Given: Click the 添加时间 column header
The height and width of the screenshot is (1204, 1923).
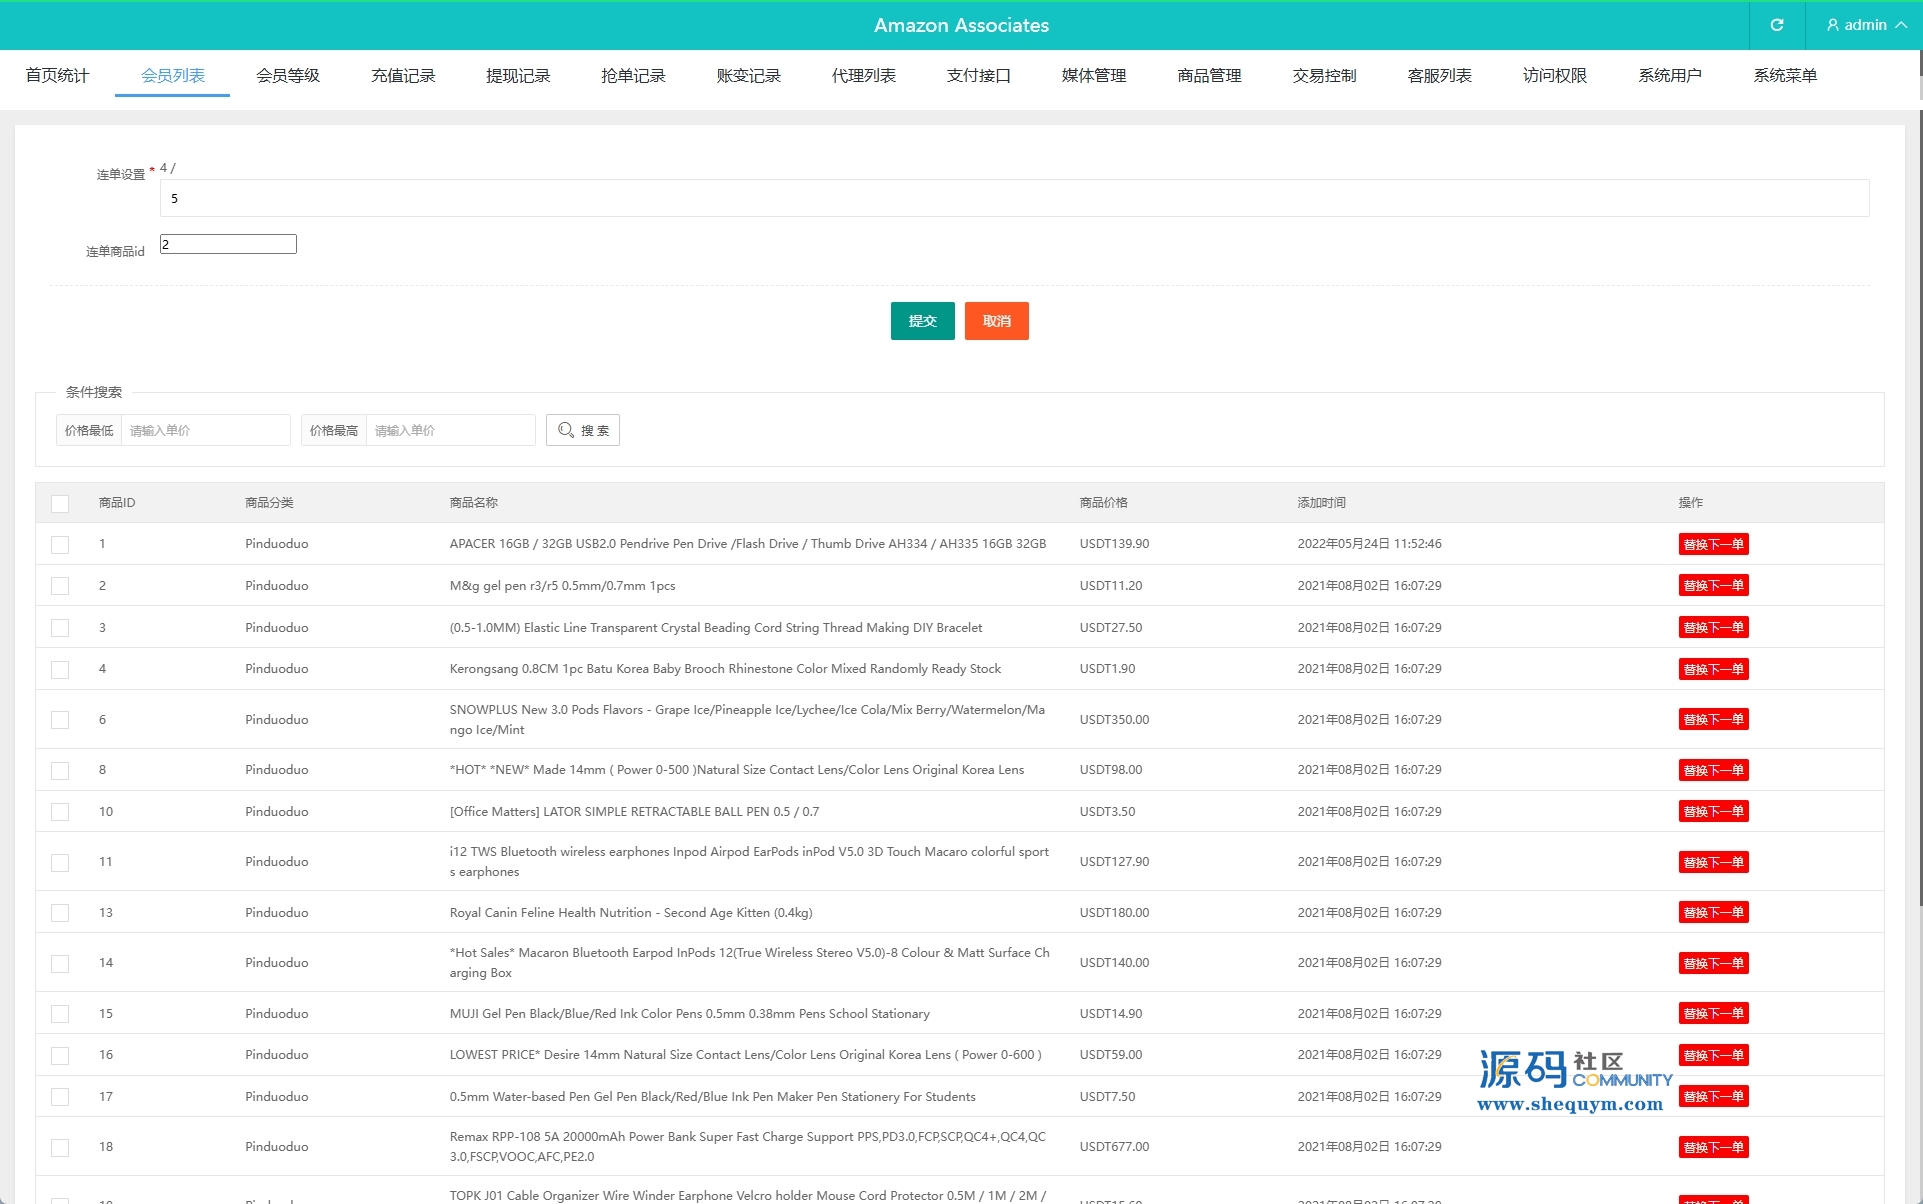Looking at the screenshot, I should click(x=1321, y=503).
